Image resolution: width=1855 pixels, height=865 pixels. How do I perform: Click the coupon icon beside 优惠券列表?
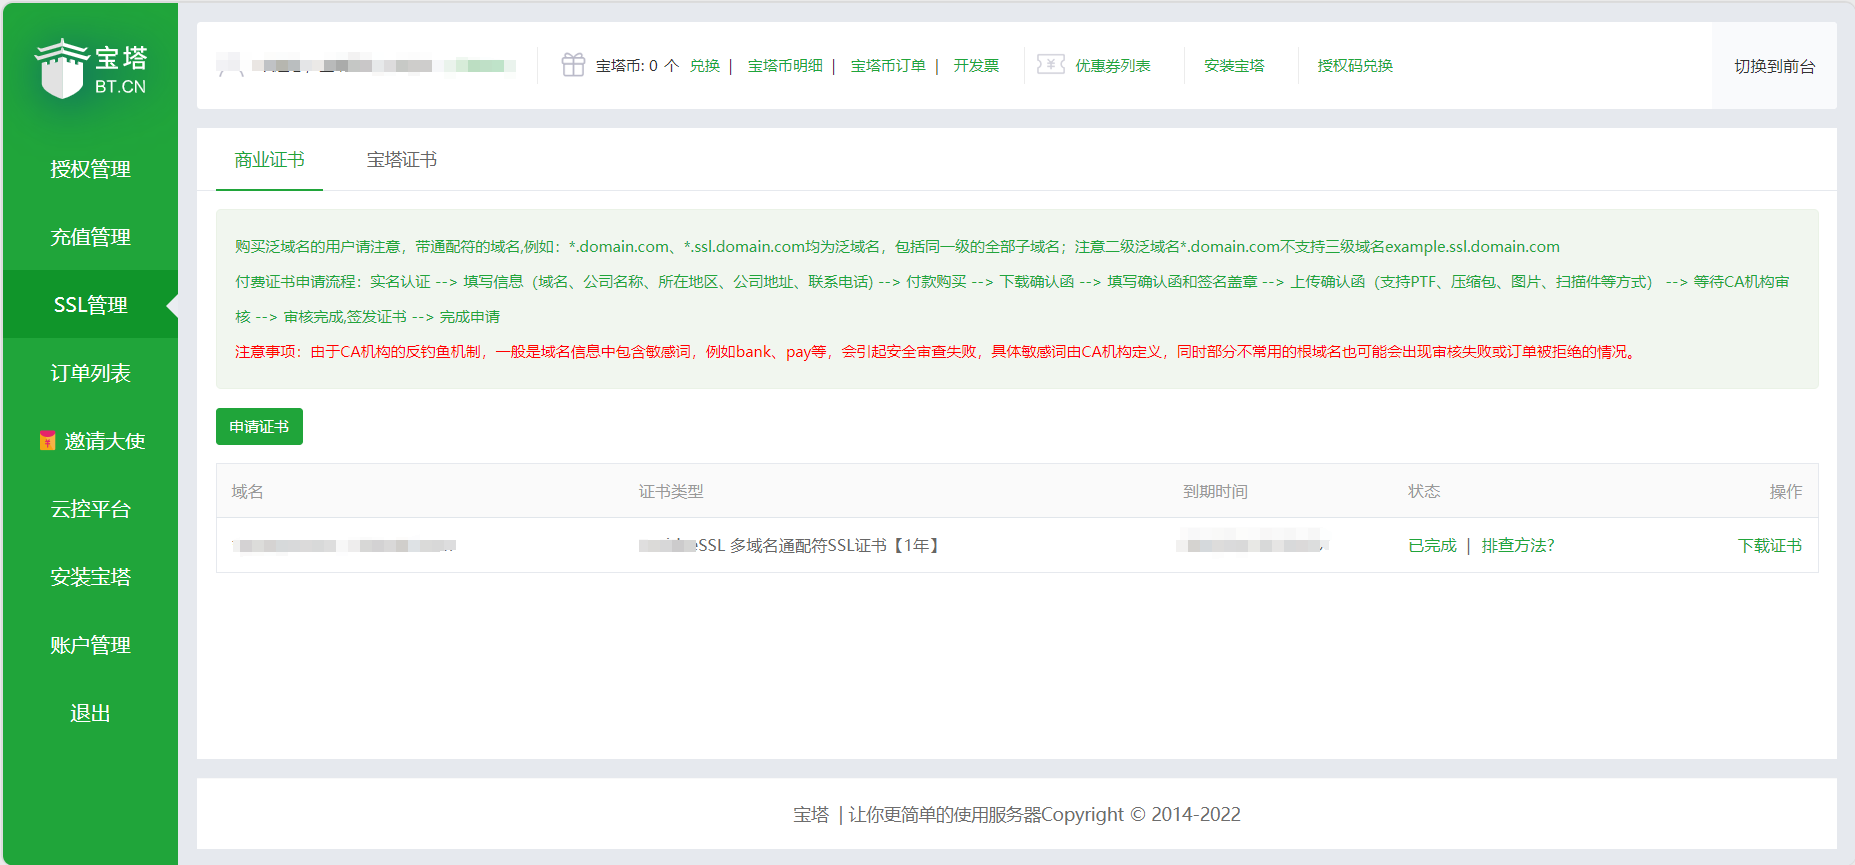pyautogui.click(x=1051, y=65)
